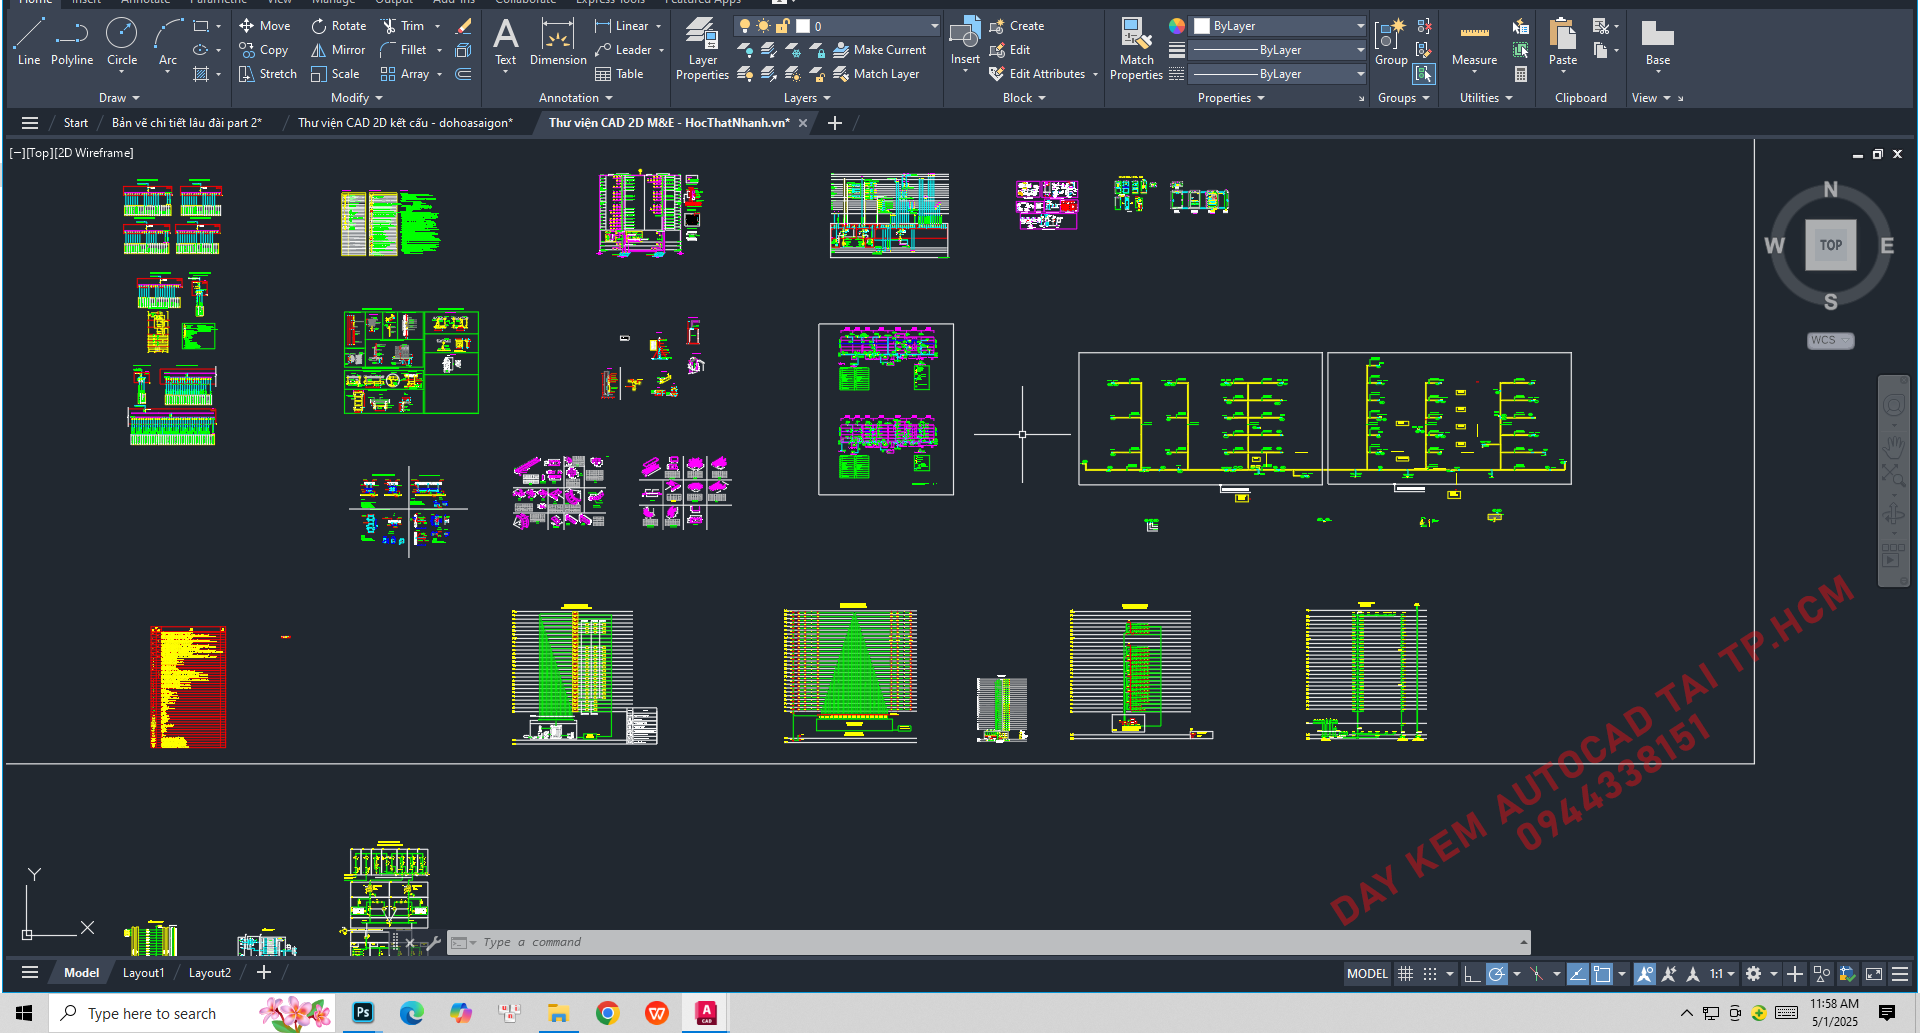This screenshot has height=1033, width=1920.
Task: Click the Leader annotation button
Action: pos(623,50)
